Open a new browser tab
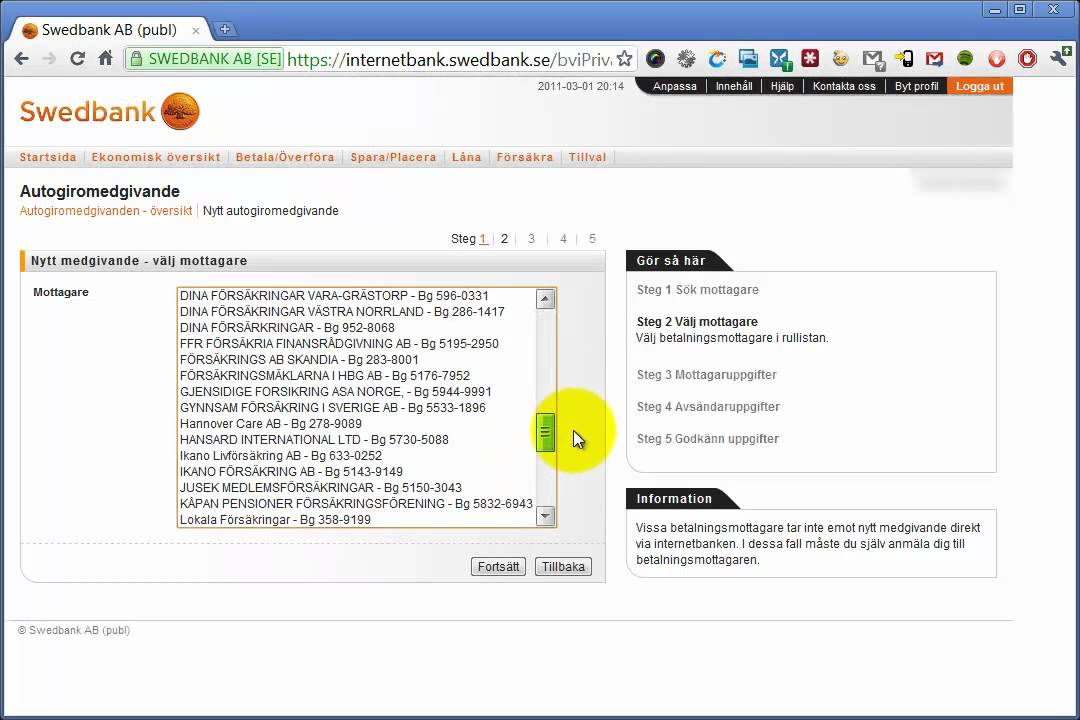 [225, 29]
